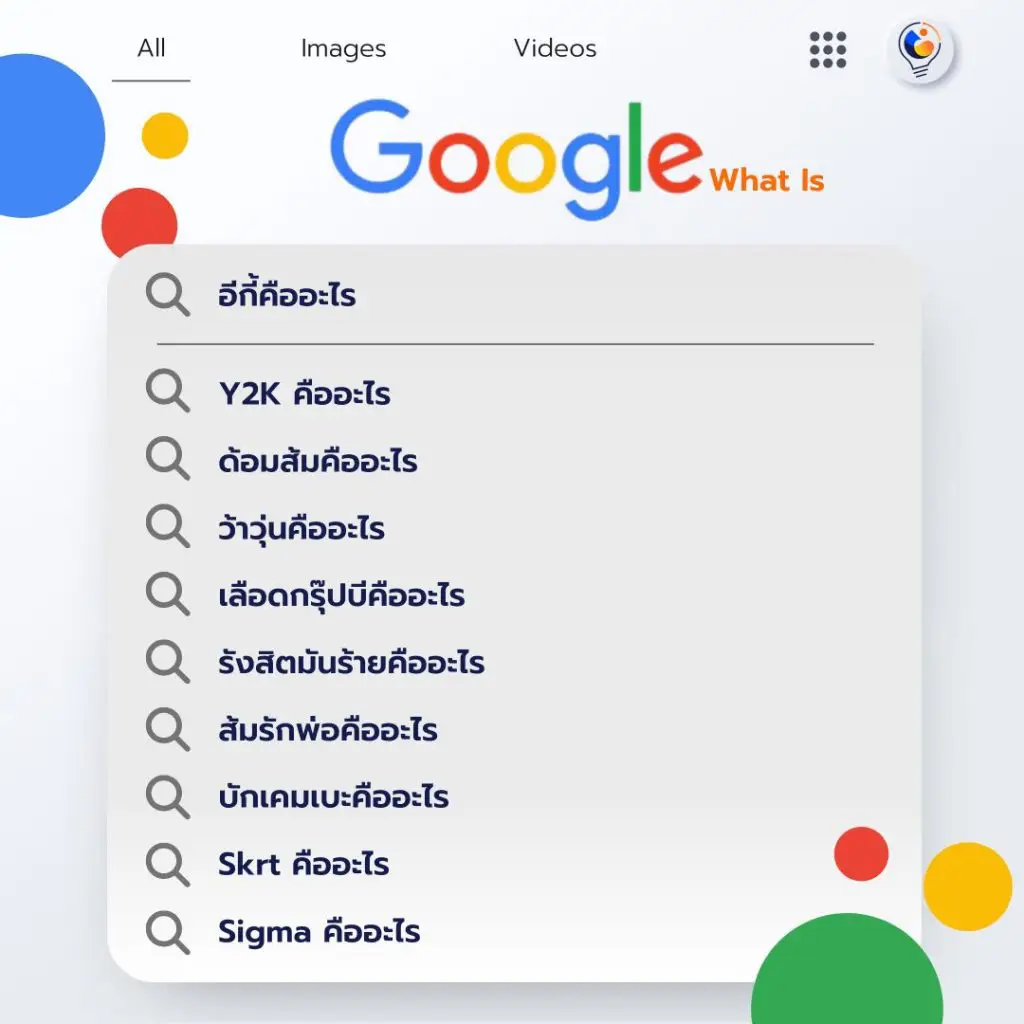Open the Google apps grid icon
This screenshot has width=1024, height=1024.
click(x=828, y=49)
